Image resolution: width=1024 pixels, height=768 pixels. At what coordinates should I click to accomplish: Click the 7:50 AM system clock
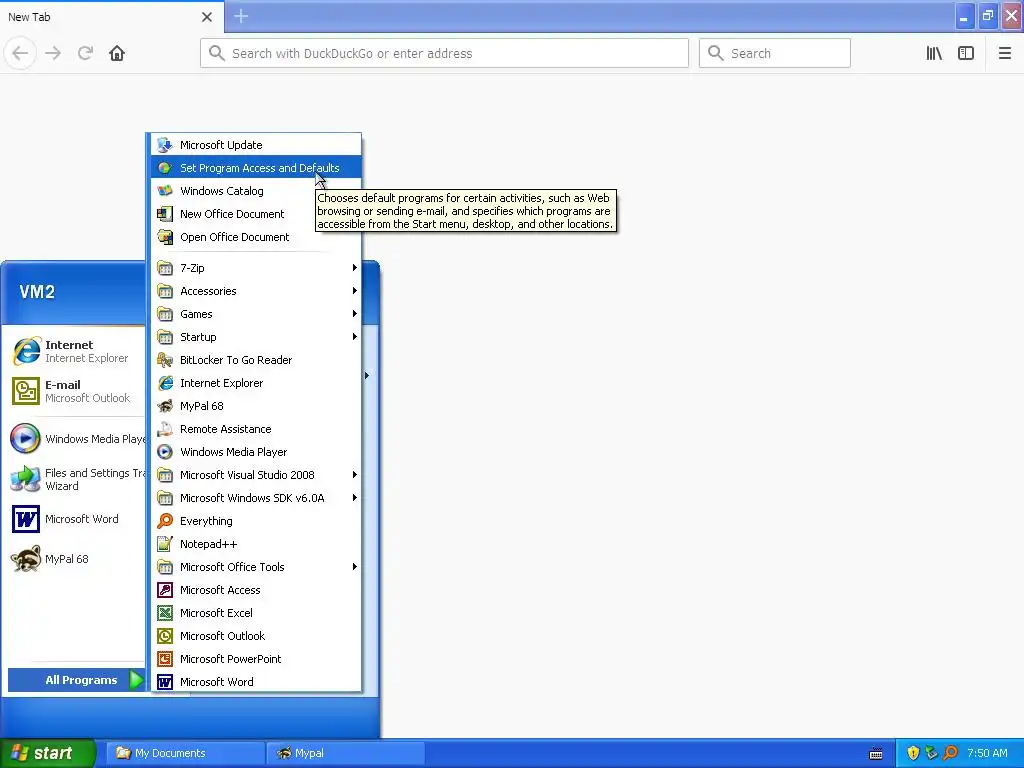(x=987, y=753)
